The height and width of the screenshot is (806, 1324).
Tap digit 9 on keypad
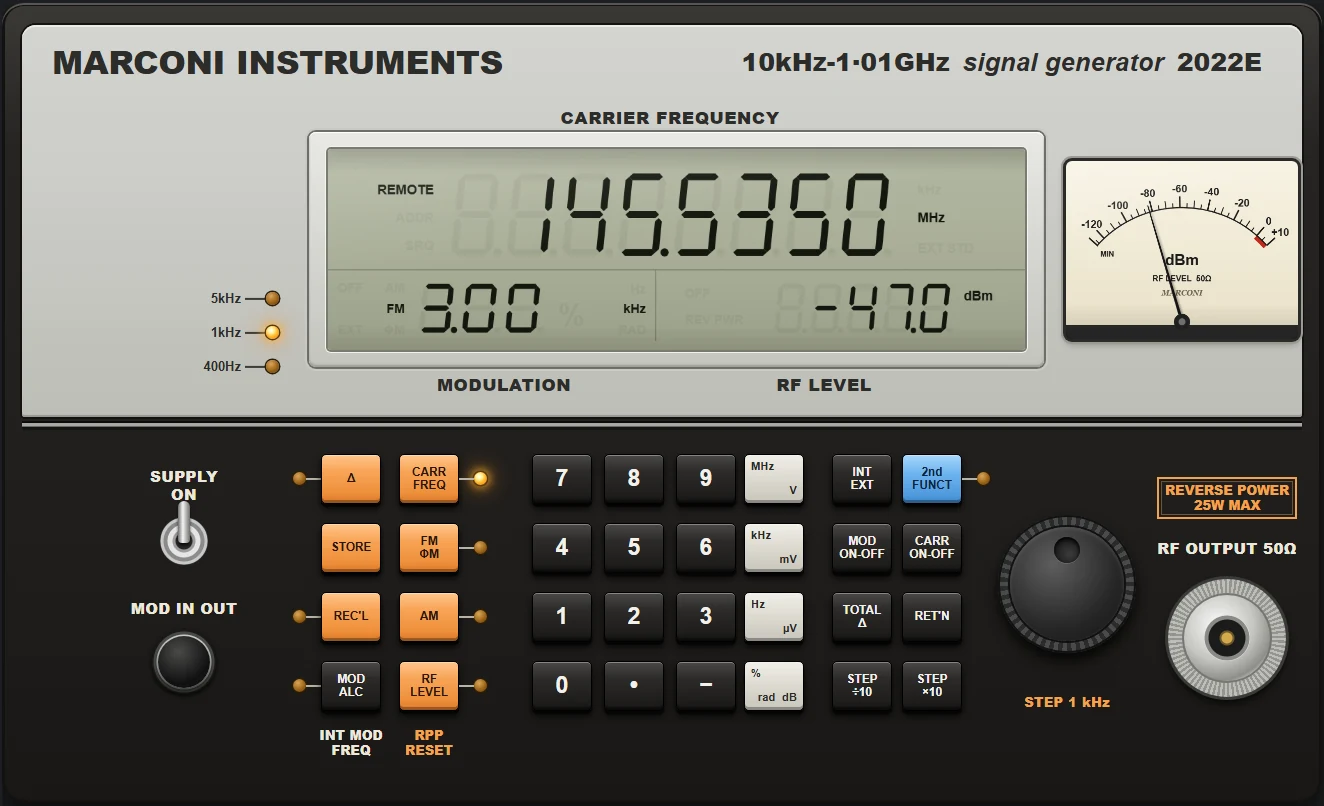706,478
